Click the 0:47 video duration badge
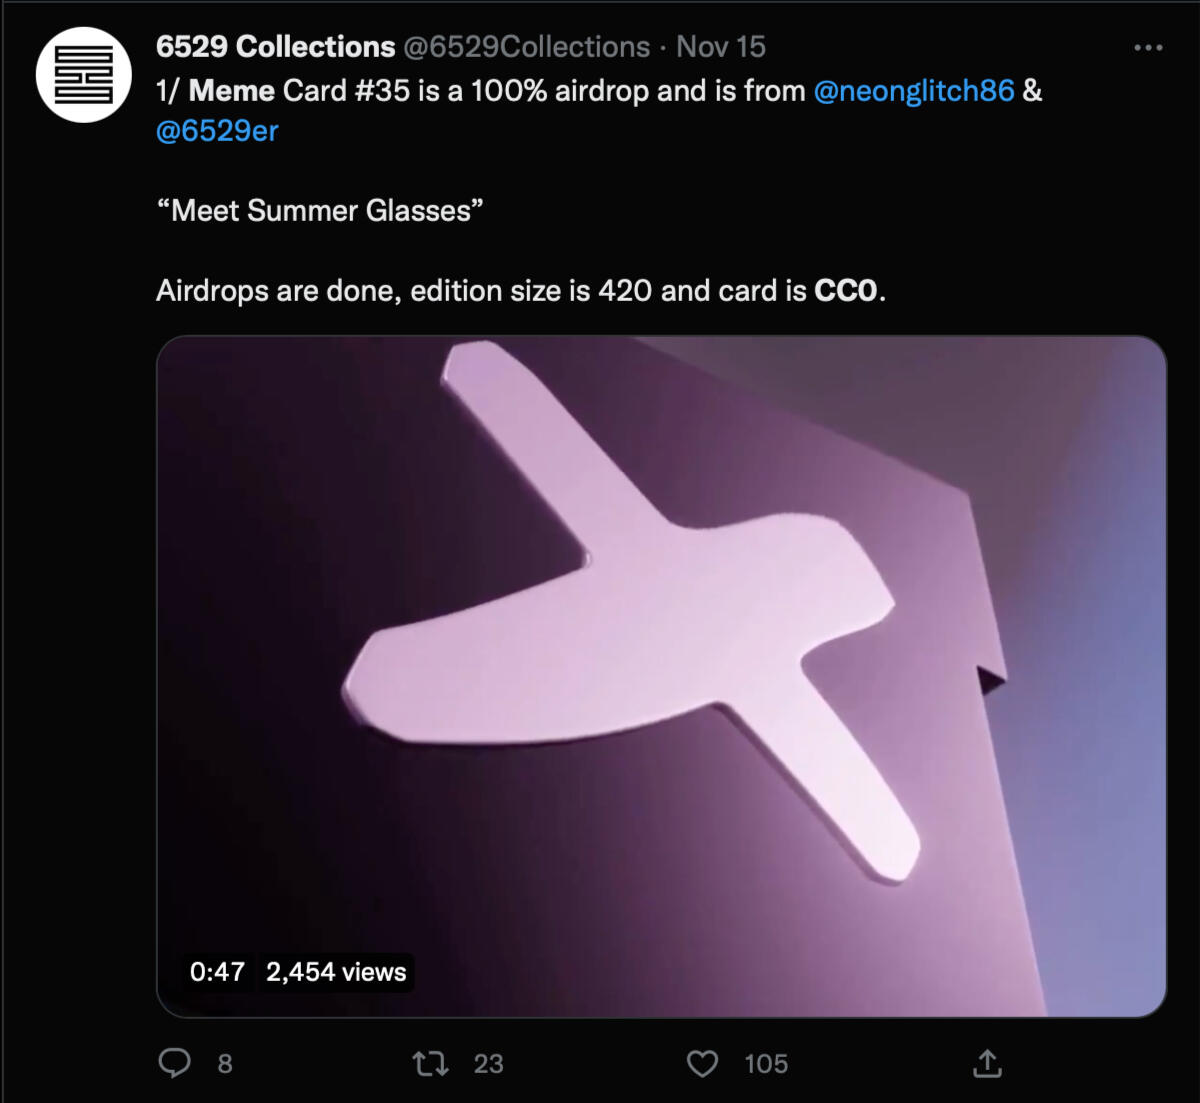Viewport: 1200px width, 1103px height. click(x=217, y=972)
